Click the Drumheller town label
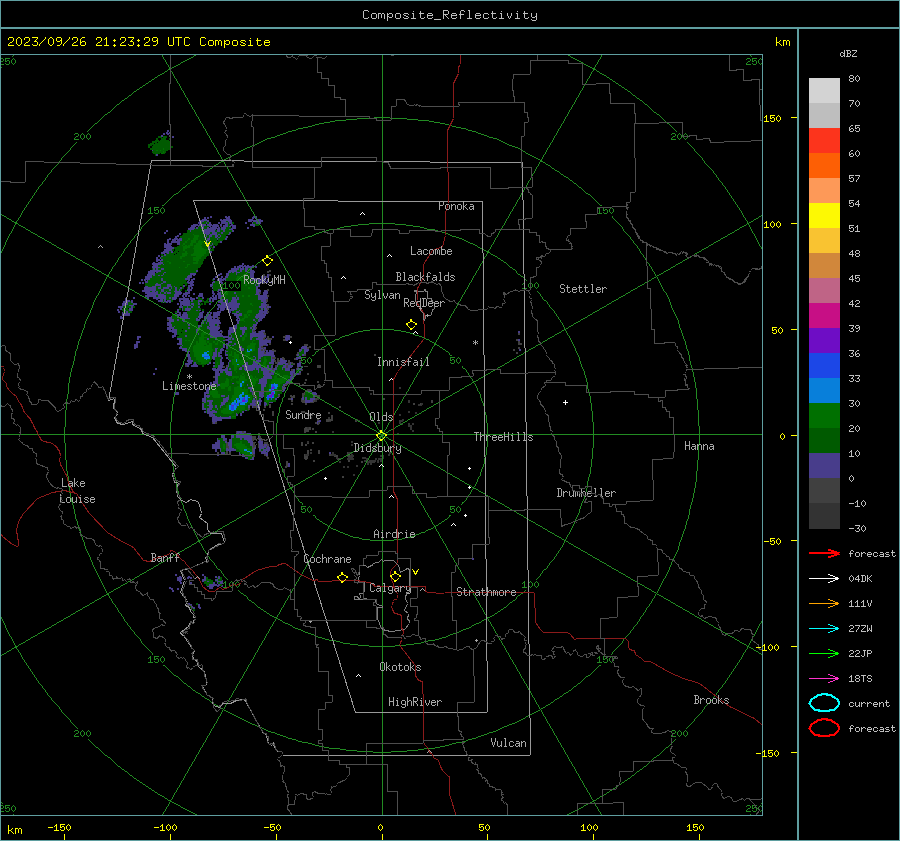Image resolution: width=900 pixels, height=841 pixels. pyautogui.click(x=586, y=493)
